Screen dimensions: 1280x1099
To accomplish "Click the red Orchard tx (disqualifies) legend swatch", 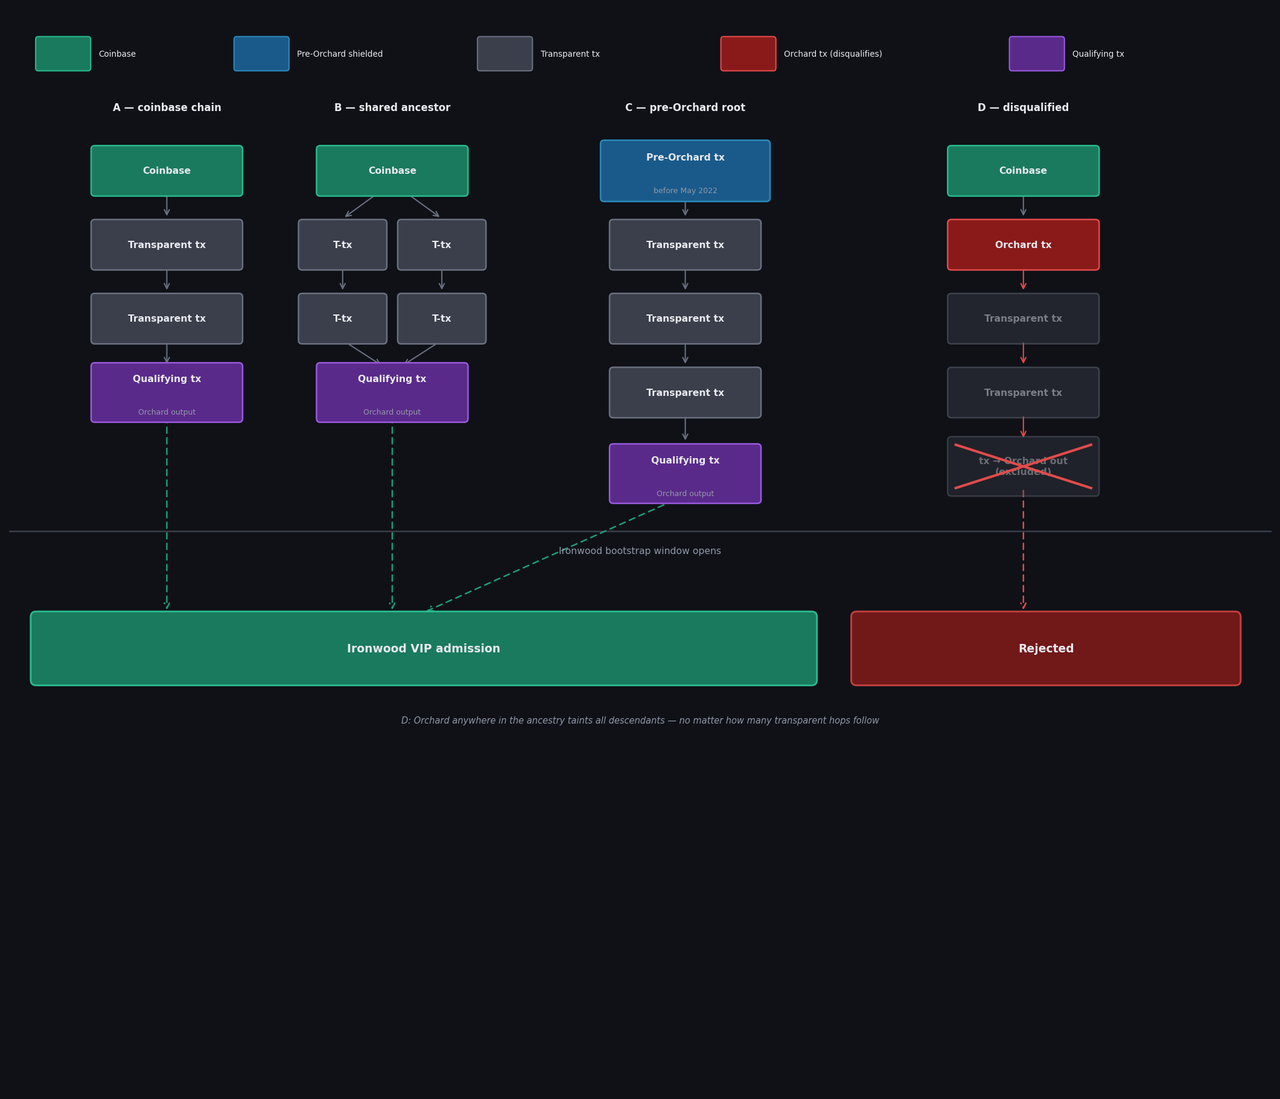I will click(x=748, y=54).
